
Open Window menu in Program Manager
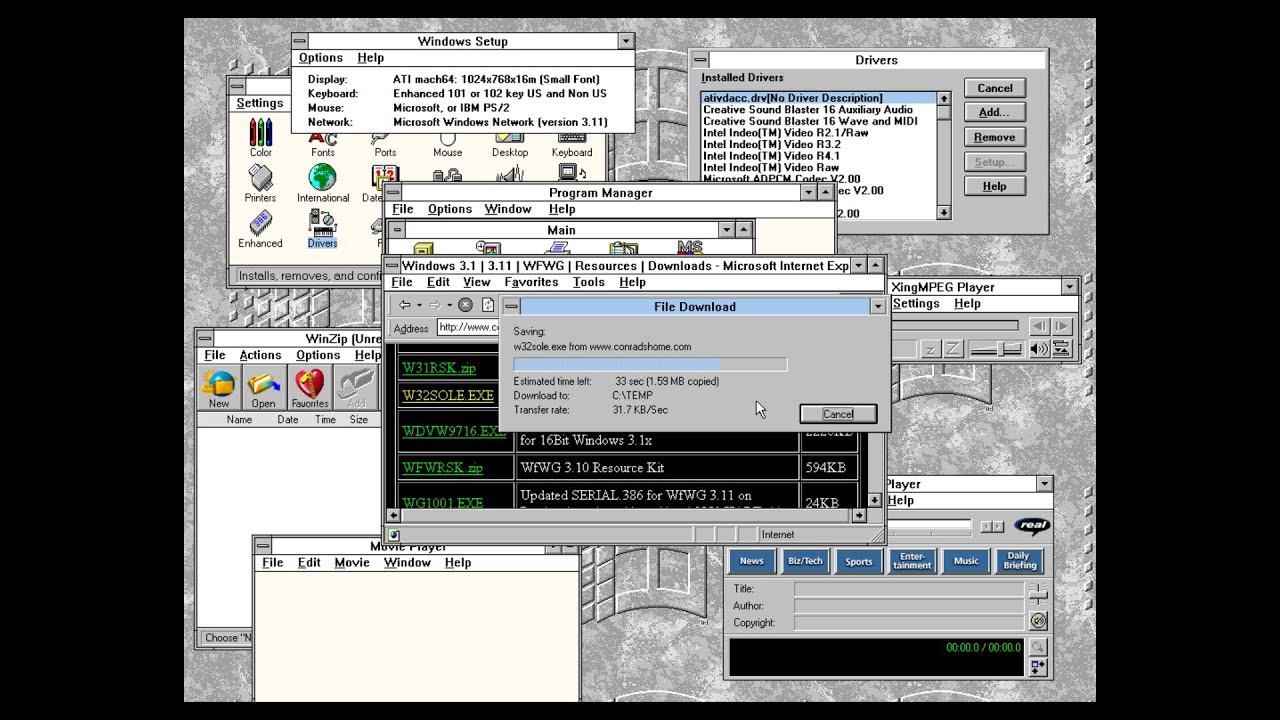point(508,209)
